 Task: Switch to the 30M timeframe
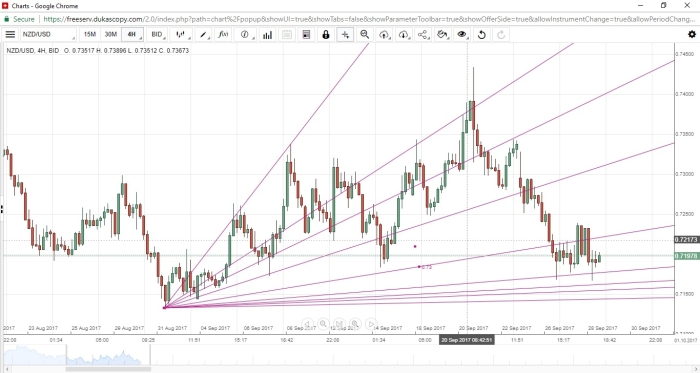pyautogui.click(x=110, y=35)
